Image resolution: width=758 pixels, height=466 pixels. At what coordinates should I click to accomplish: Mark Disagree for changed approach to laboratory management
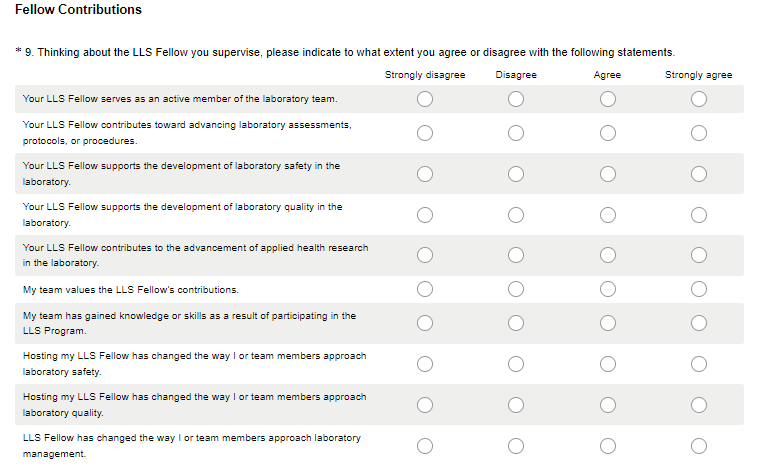tap(516, 445)
